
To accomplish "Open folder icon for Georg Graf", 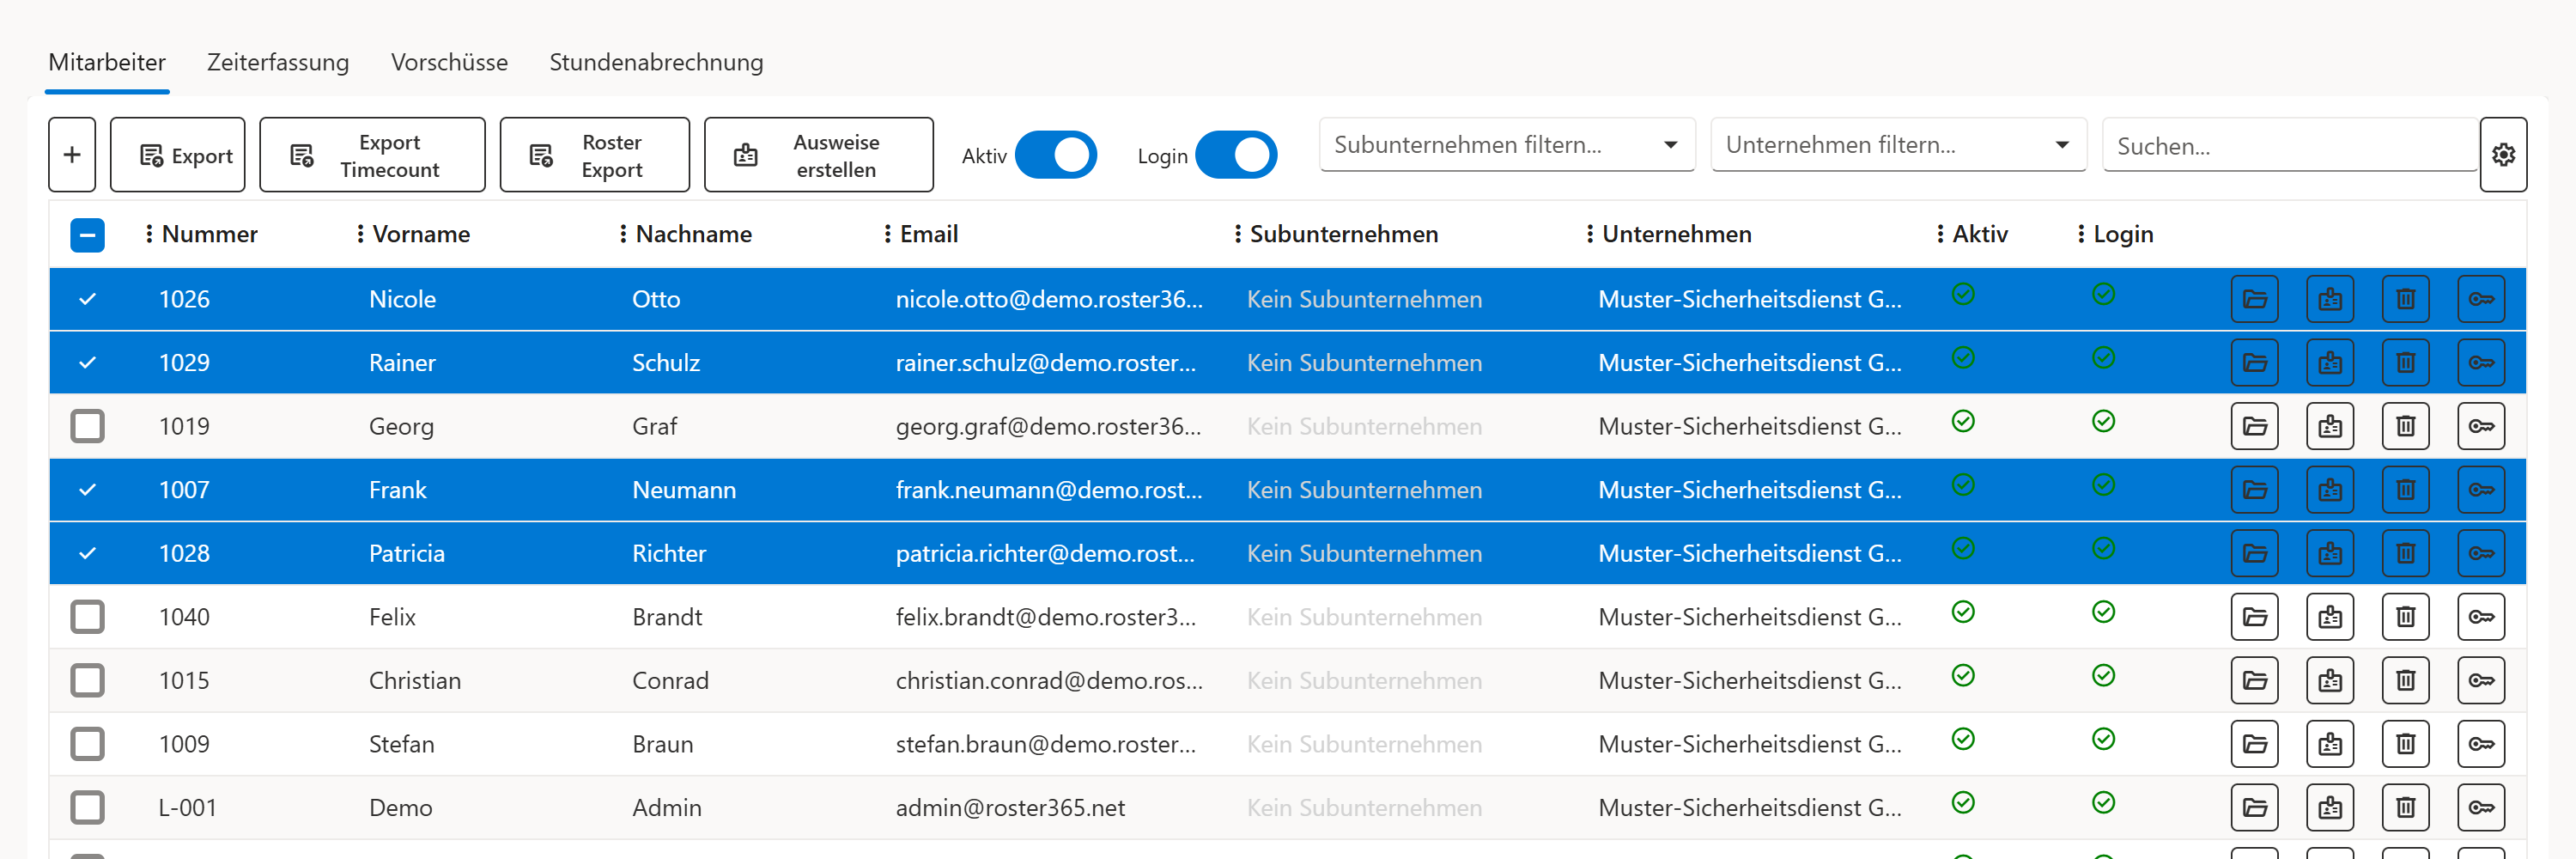I will (2254, 426).
